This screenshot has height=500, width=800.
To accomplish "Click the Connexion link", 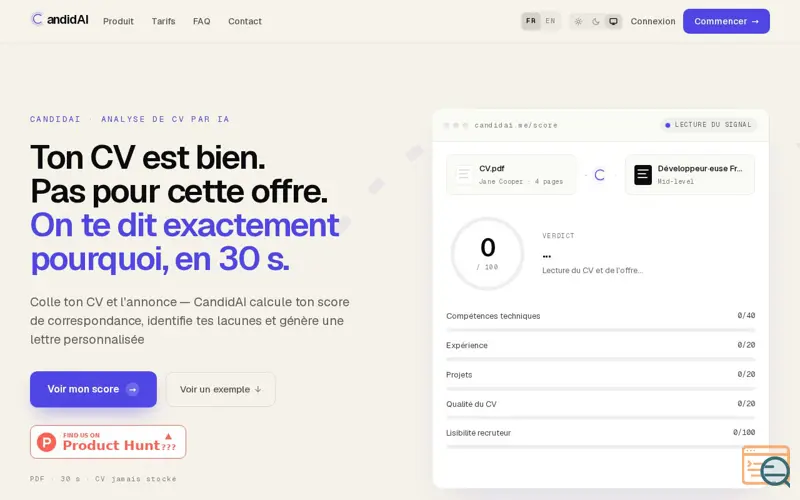I will (653, 21).
